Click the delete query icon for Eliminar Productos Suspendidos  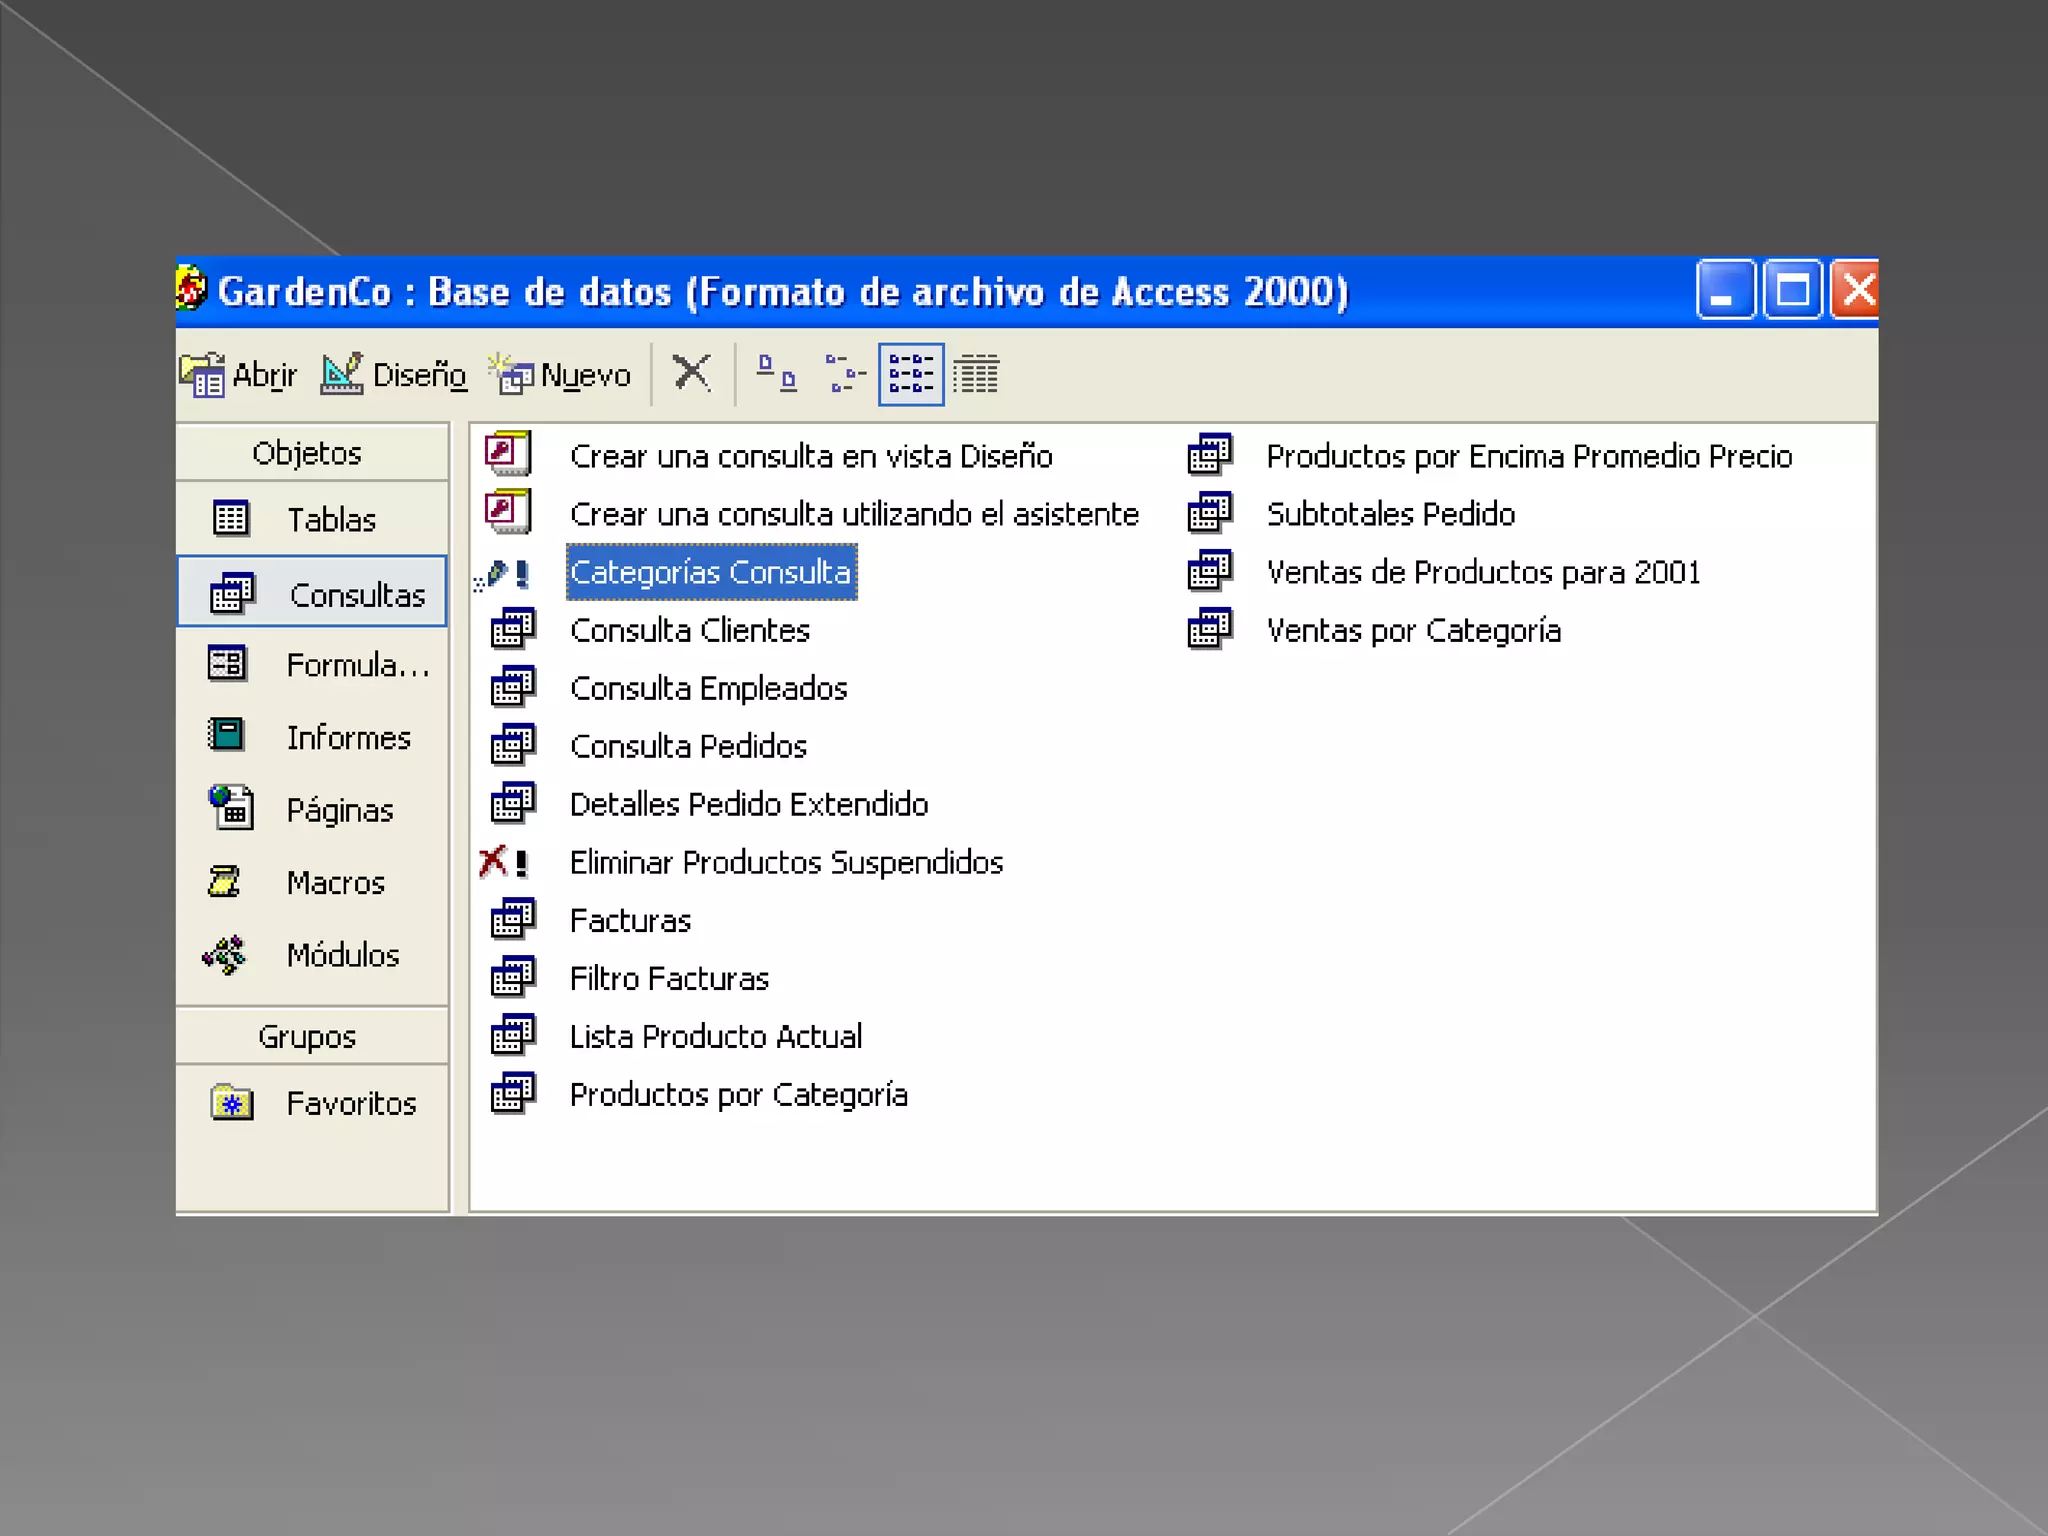[x=504, y=862]
